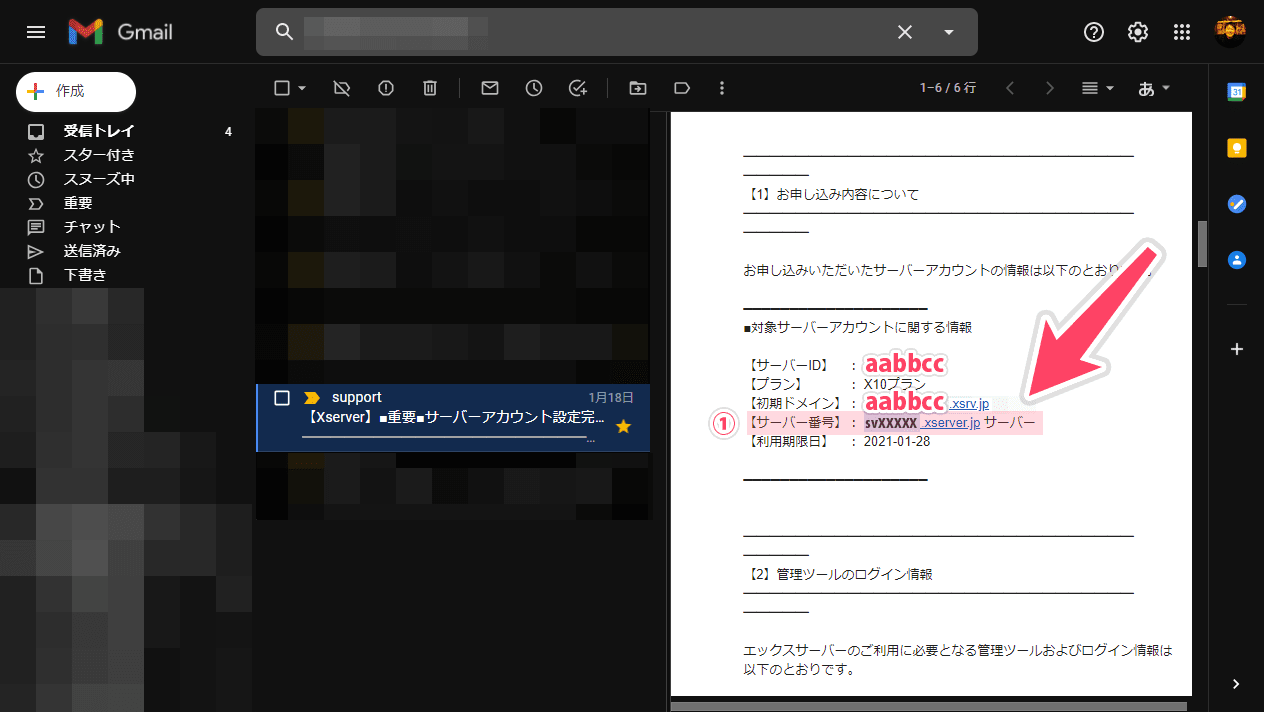1264x712 pixels.
Task: Open the Labels tag icon
Action: pos(682,88)
